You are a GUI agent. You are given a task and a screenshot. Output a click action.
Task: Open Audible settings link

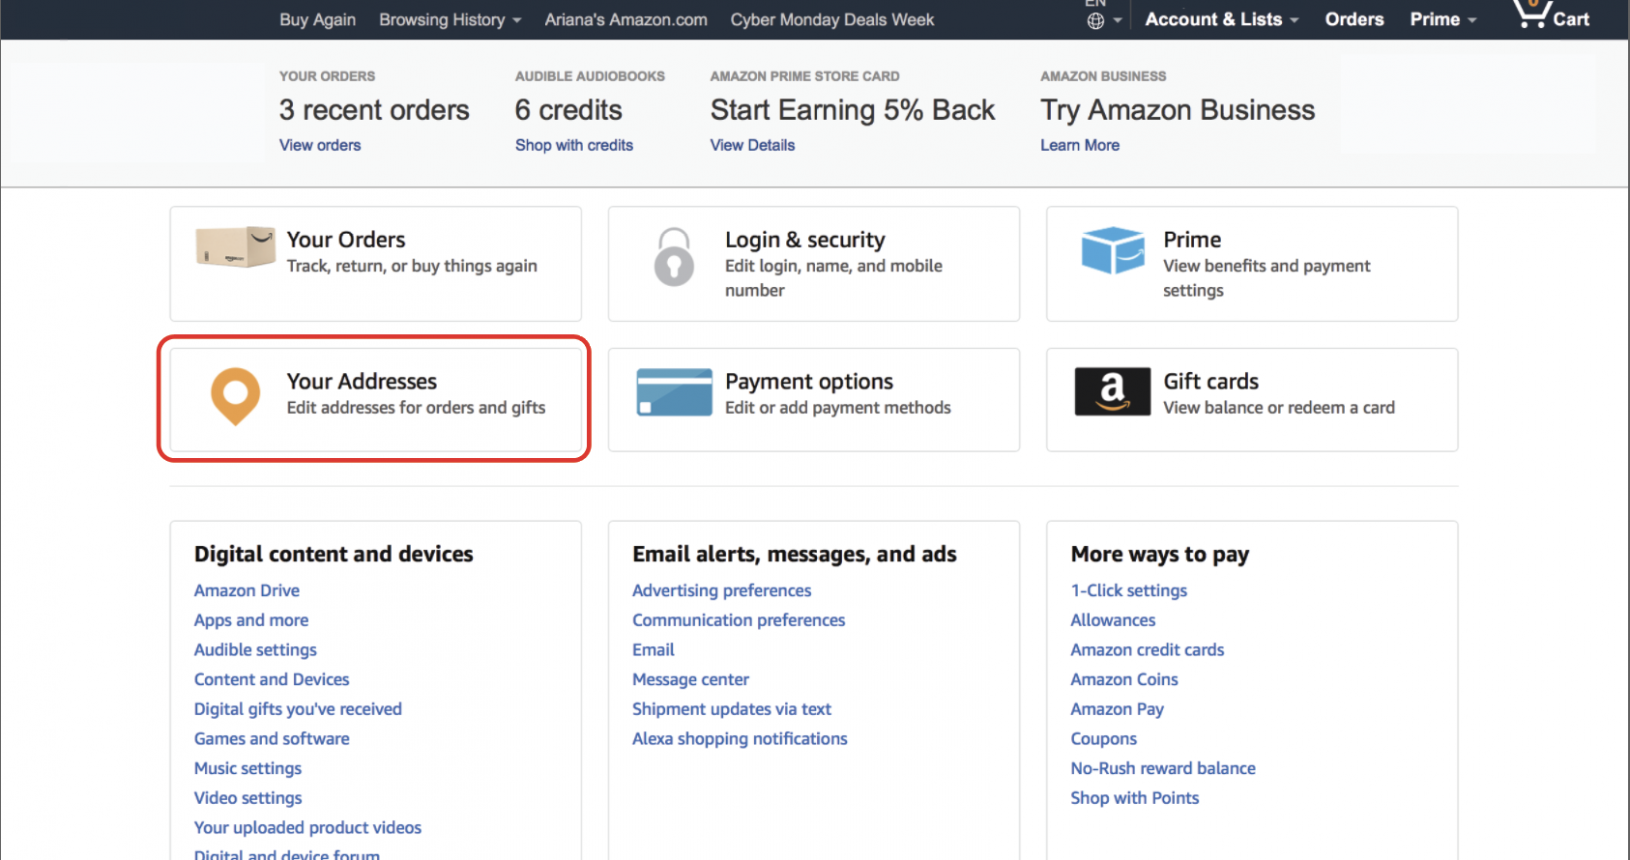point(255,650)
